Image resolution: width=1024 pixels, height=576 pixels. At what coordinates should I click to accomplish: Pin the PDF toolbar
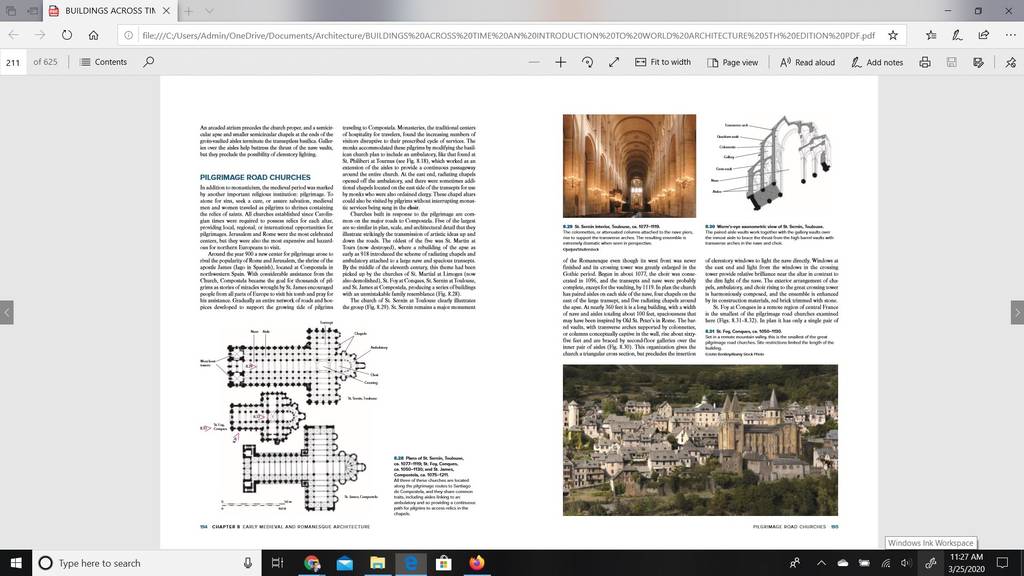click(x=1010, y=62)
